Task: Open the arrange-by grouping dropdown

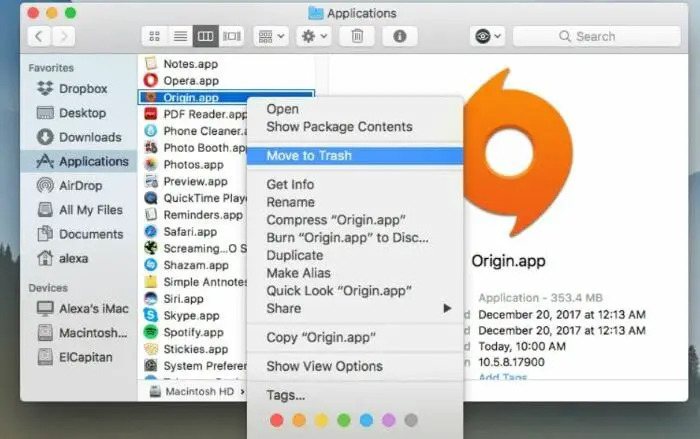Action: [271, 36]
